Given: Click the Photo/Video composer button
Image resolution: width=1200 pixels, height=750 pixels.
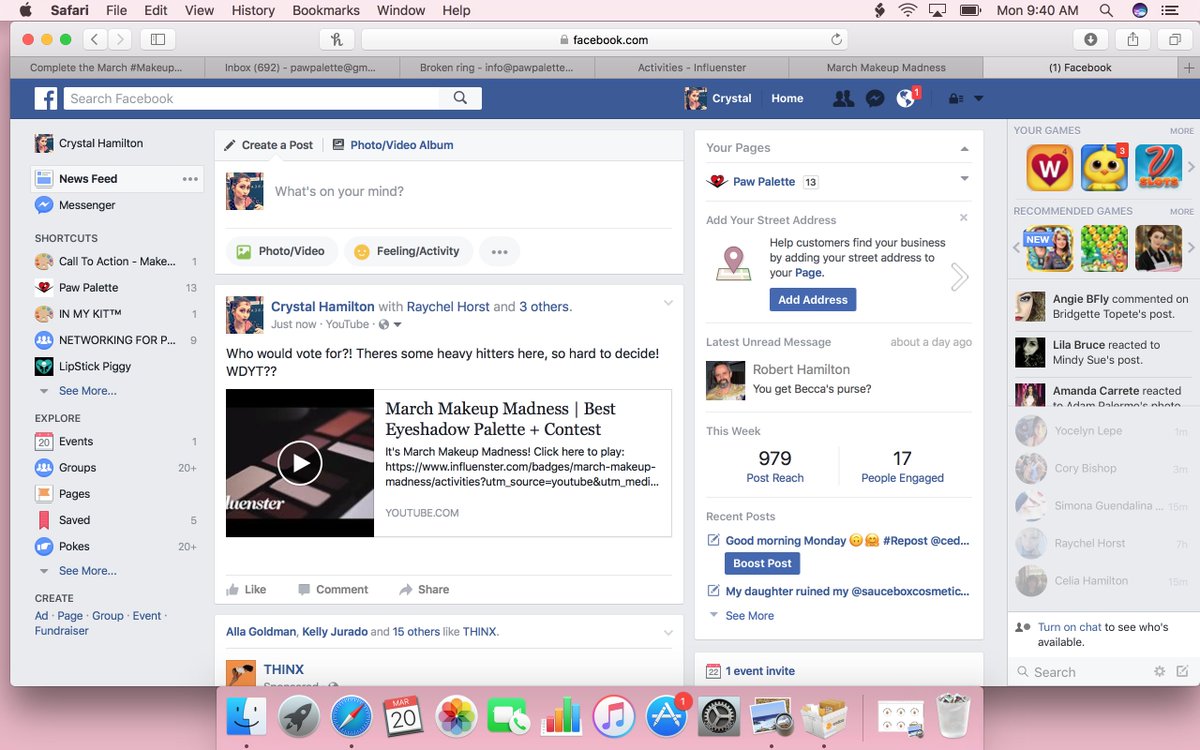Looking at the screenshot, I should tap(281, 251).
